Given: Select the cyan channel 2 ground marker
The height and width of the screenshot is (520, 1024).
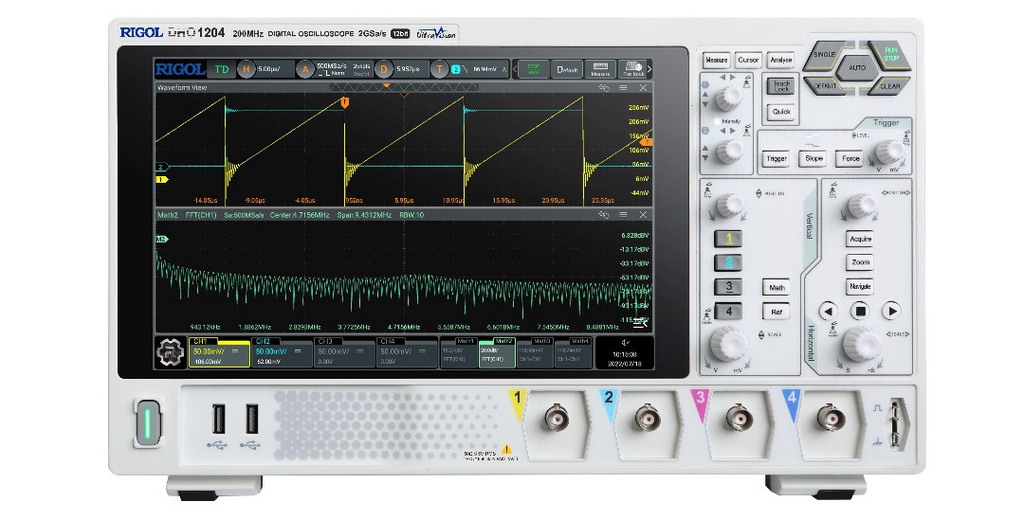Looking at the screenshot, I should (x=162, y=168).
